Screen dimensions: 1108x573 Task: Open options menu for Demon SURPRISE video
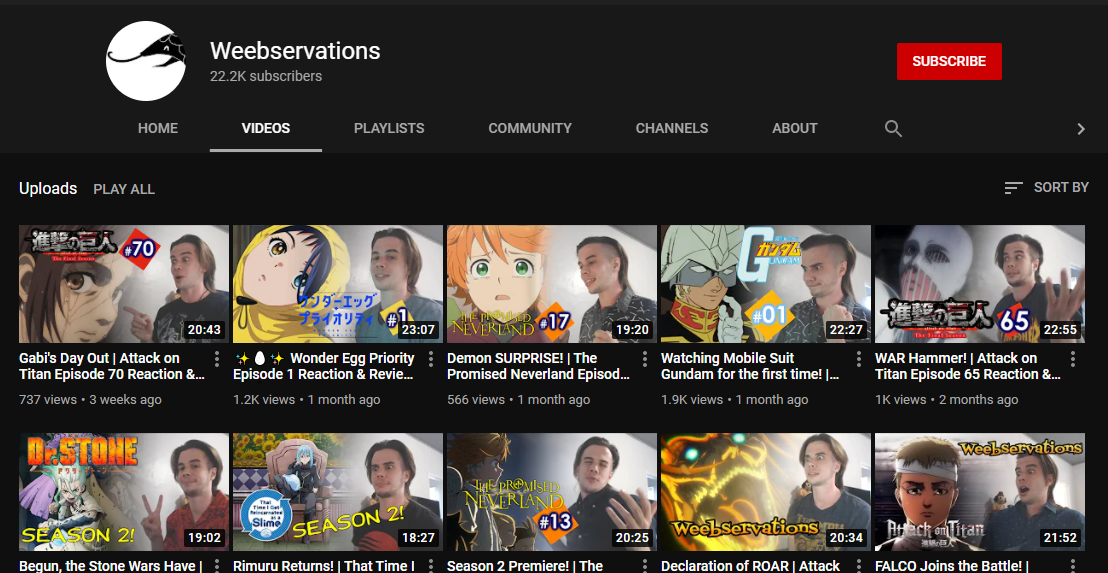coord(644,359)
